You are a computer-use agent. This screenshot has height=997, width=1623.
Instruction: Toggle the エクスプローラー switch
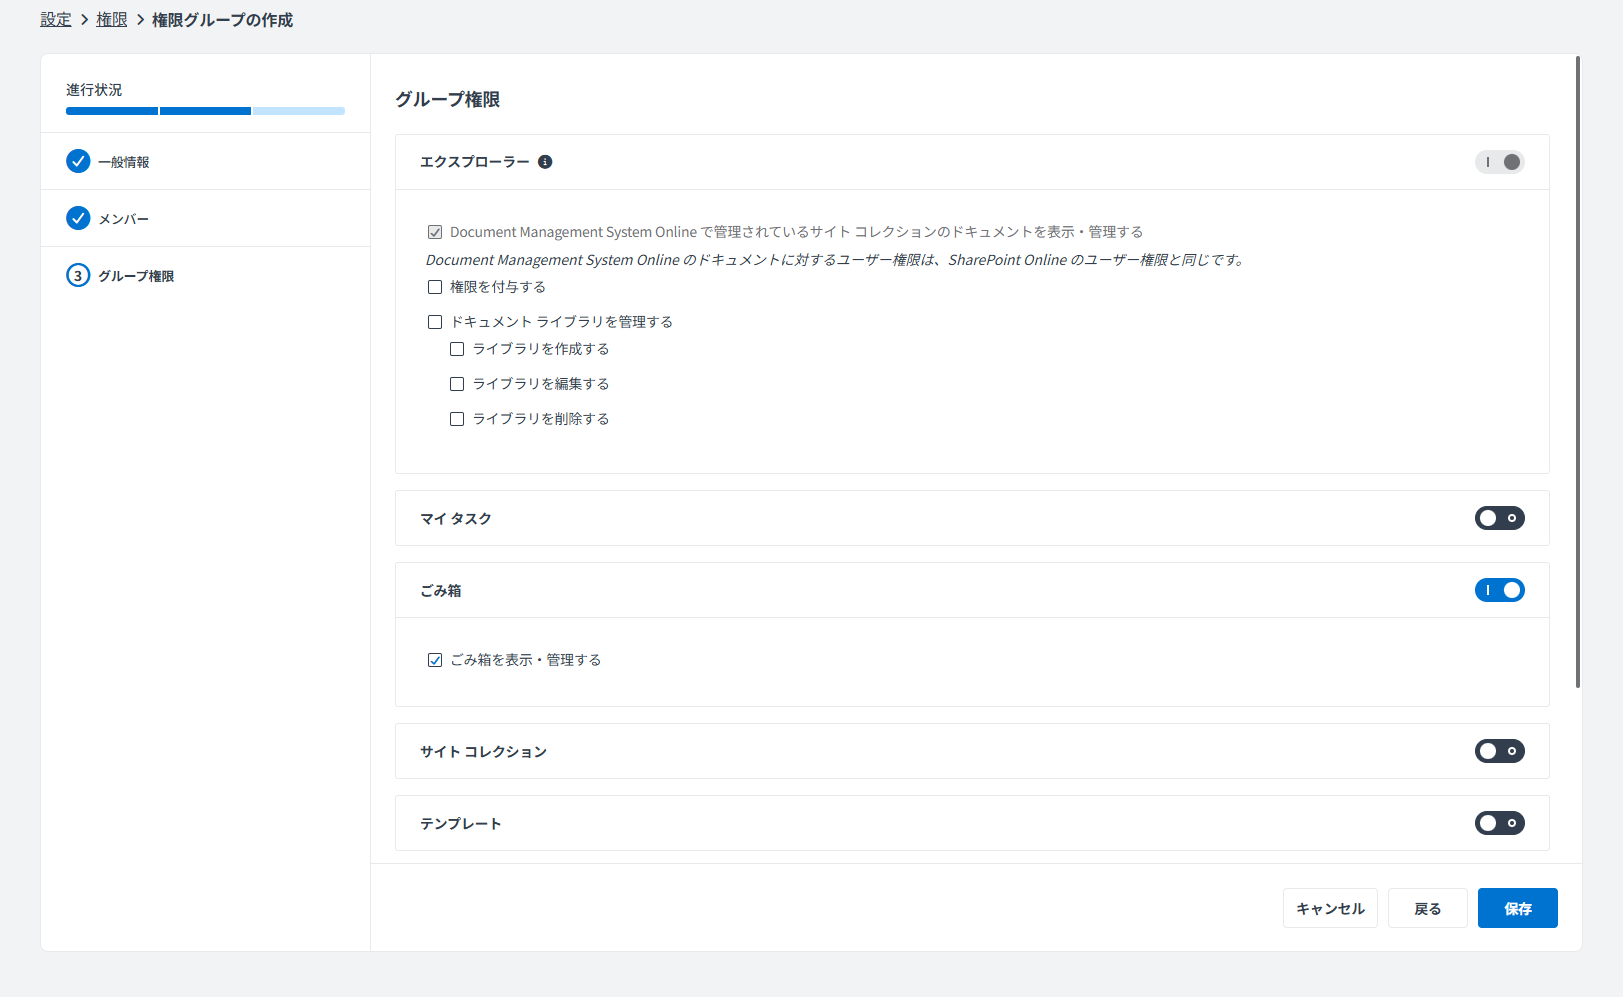click(x=1499, y=162)
